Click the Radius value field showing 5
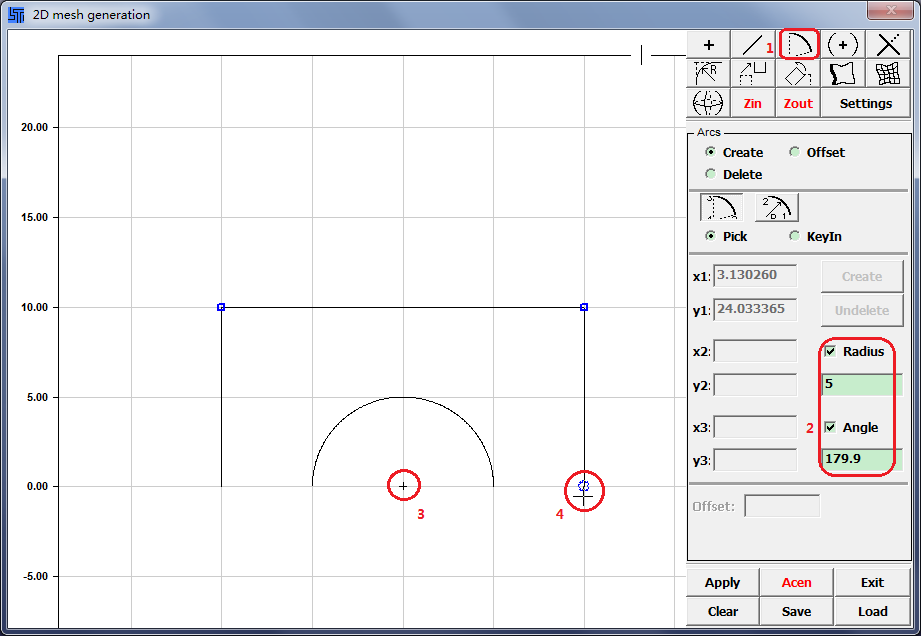Viewport: 921px width, 636px height. click(x=861, y=384)
